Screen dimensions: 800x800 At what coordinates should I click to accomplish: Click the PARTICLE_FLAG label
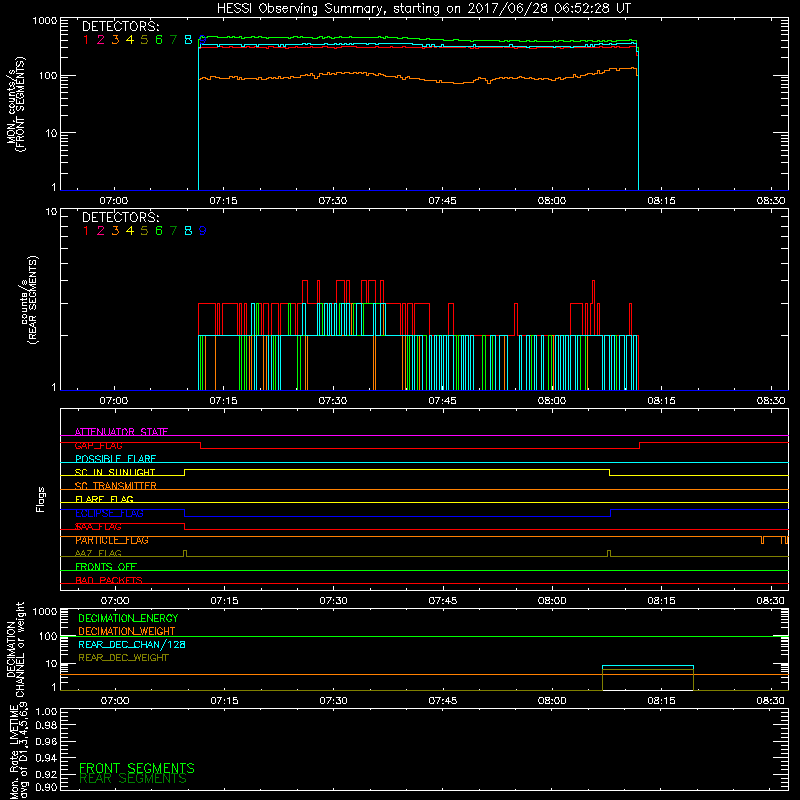coord(112,540)
